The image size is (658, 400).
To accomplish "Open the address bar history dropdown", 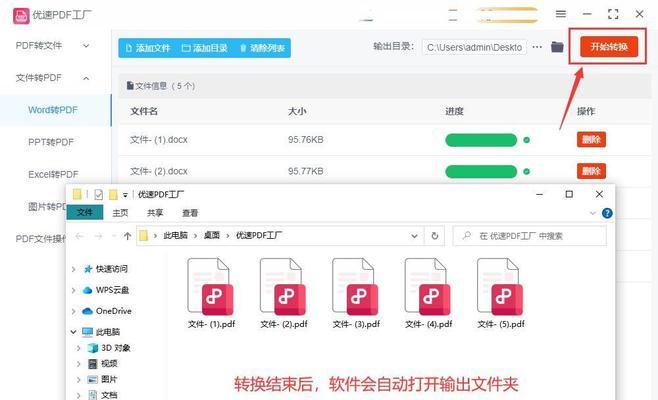I will pos(414,236).
